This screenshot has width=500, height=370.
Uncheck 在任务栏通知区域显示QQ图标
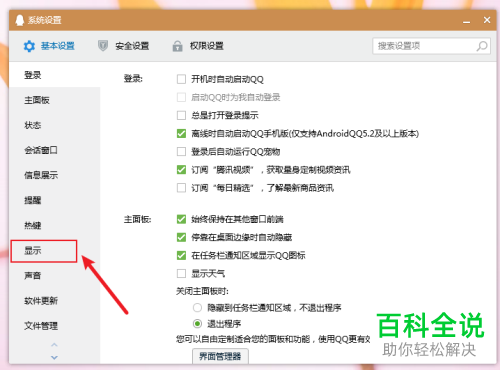point(181,256)
